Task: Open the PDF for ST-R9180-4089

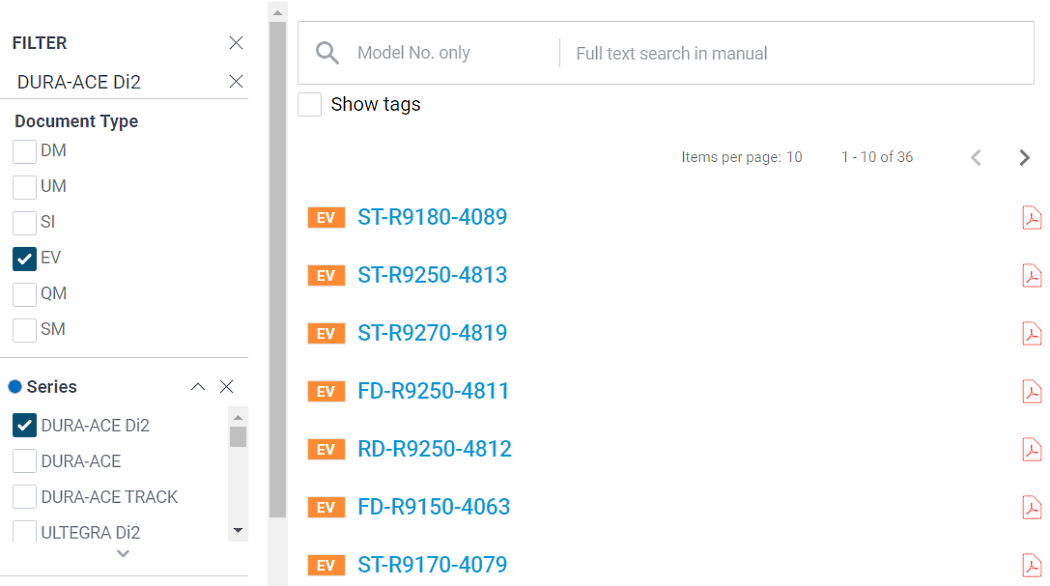Action: (x=1031, y=217)
